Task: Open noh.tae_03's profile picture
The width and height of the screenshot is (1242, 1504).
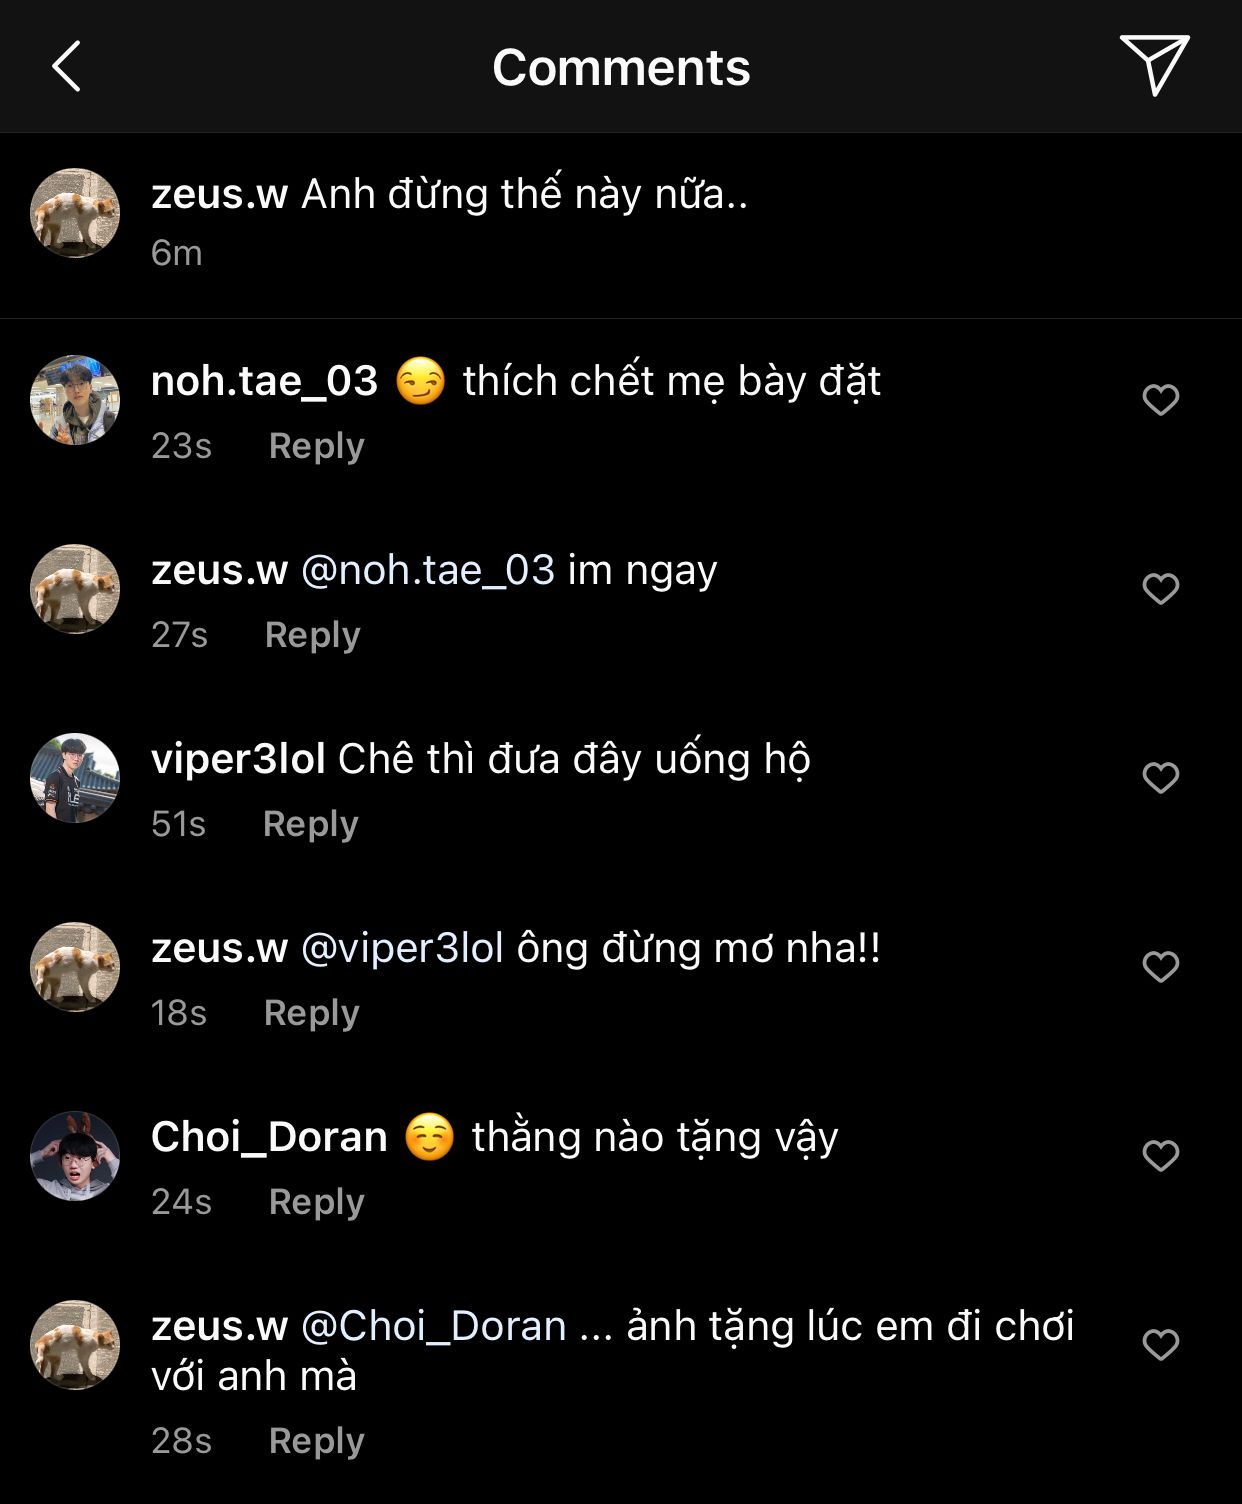Action: (75, 400)
